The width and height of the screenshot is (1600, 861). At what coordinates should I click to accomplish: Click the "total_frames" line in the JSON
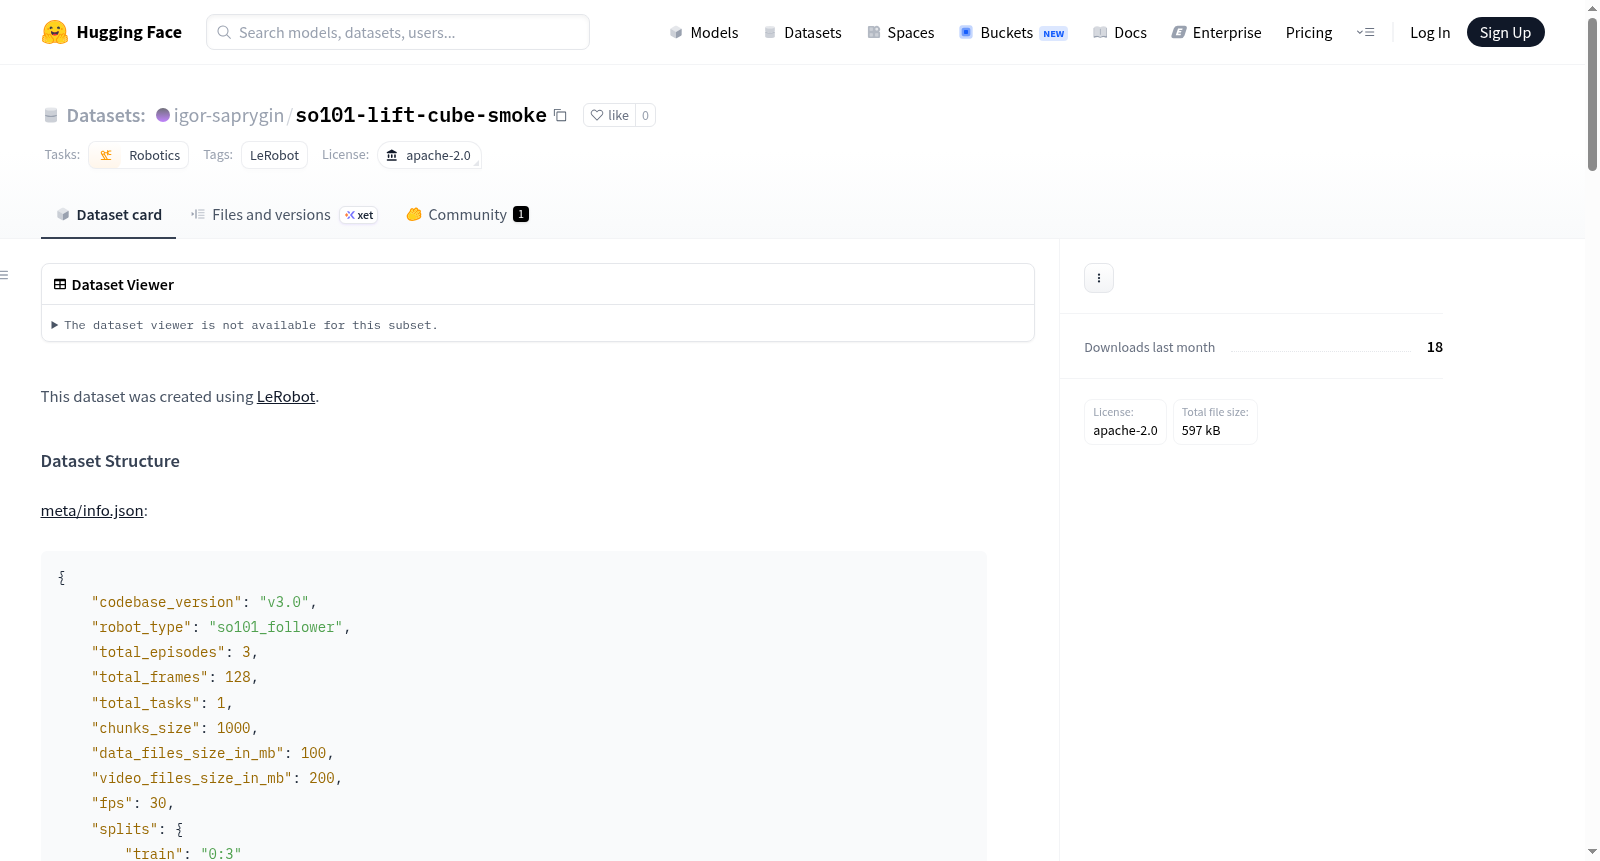point(175,677)
